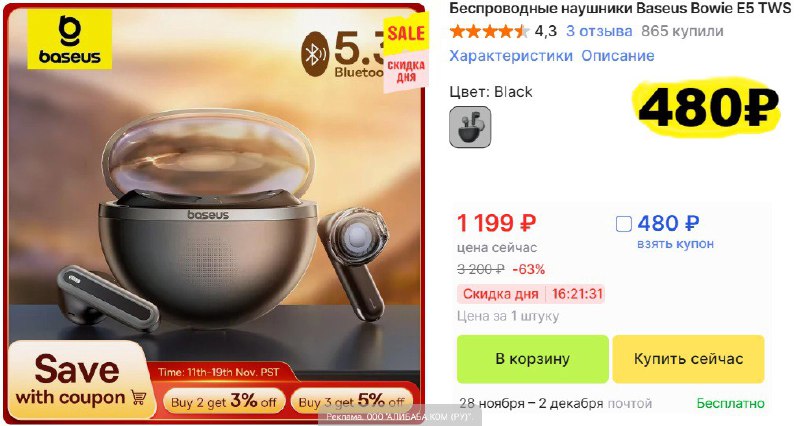Click the yellow SALE sticker
Image resolution: width=800 pixels, height=426 pixels.
[x=406, y=34]
